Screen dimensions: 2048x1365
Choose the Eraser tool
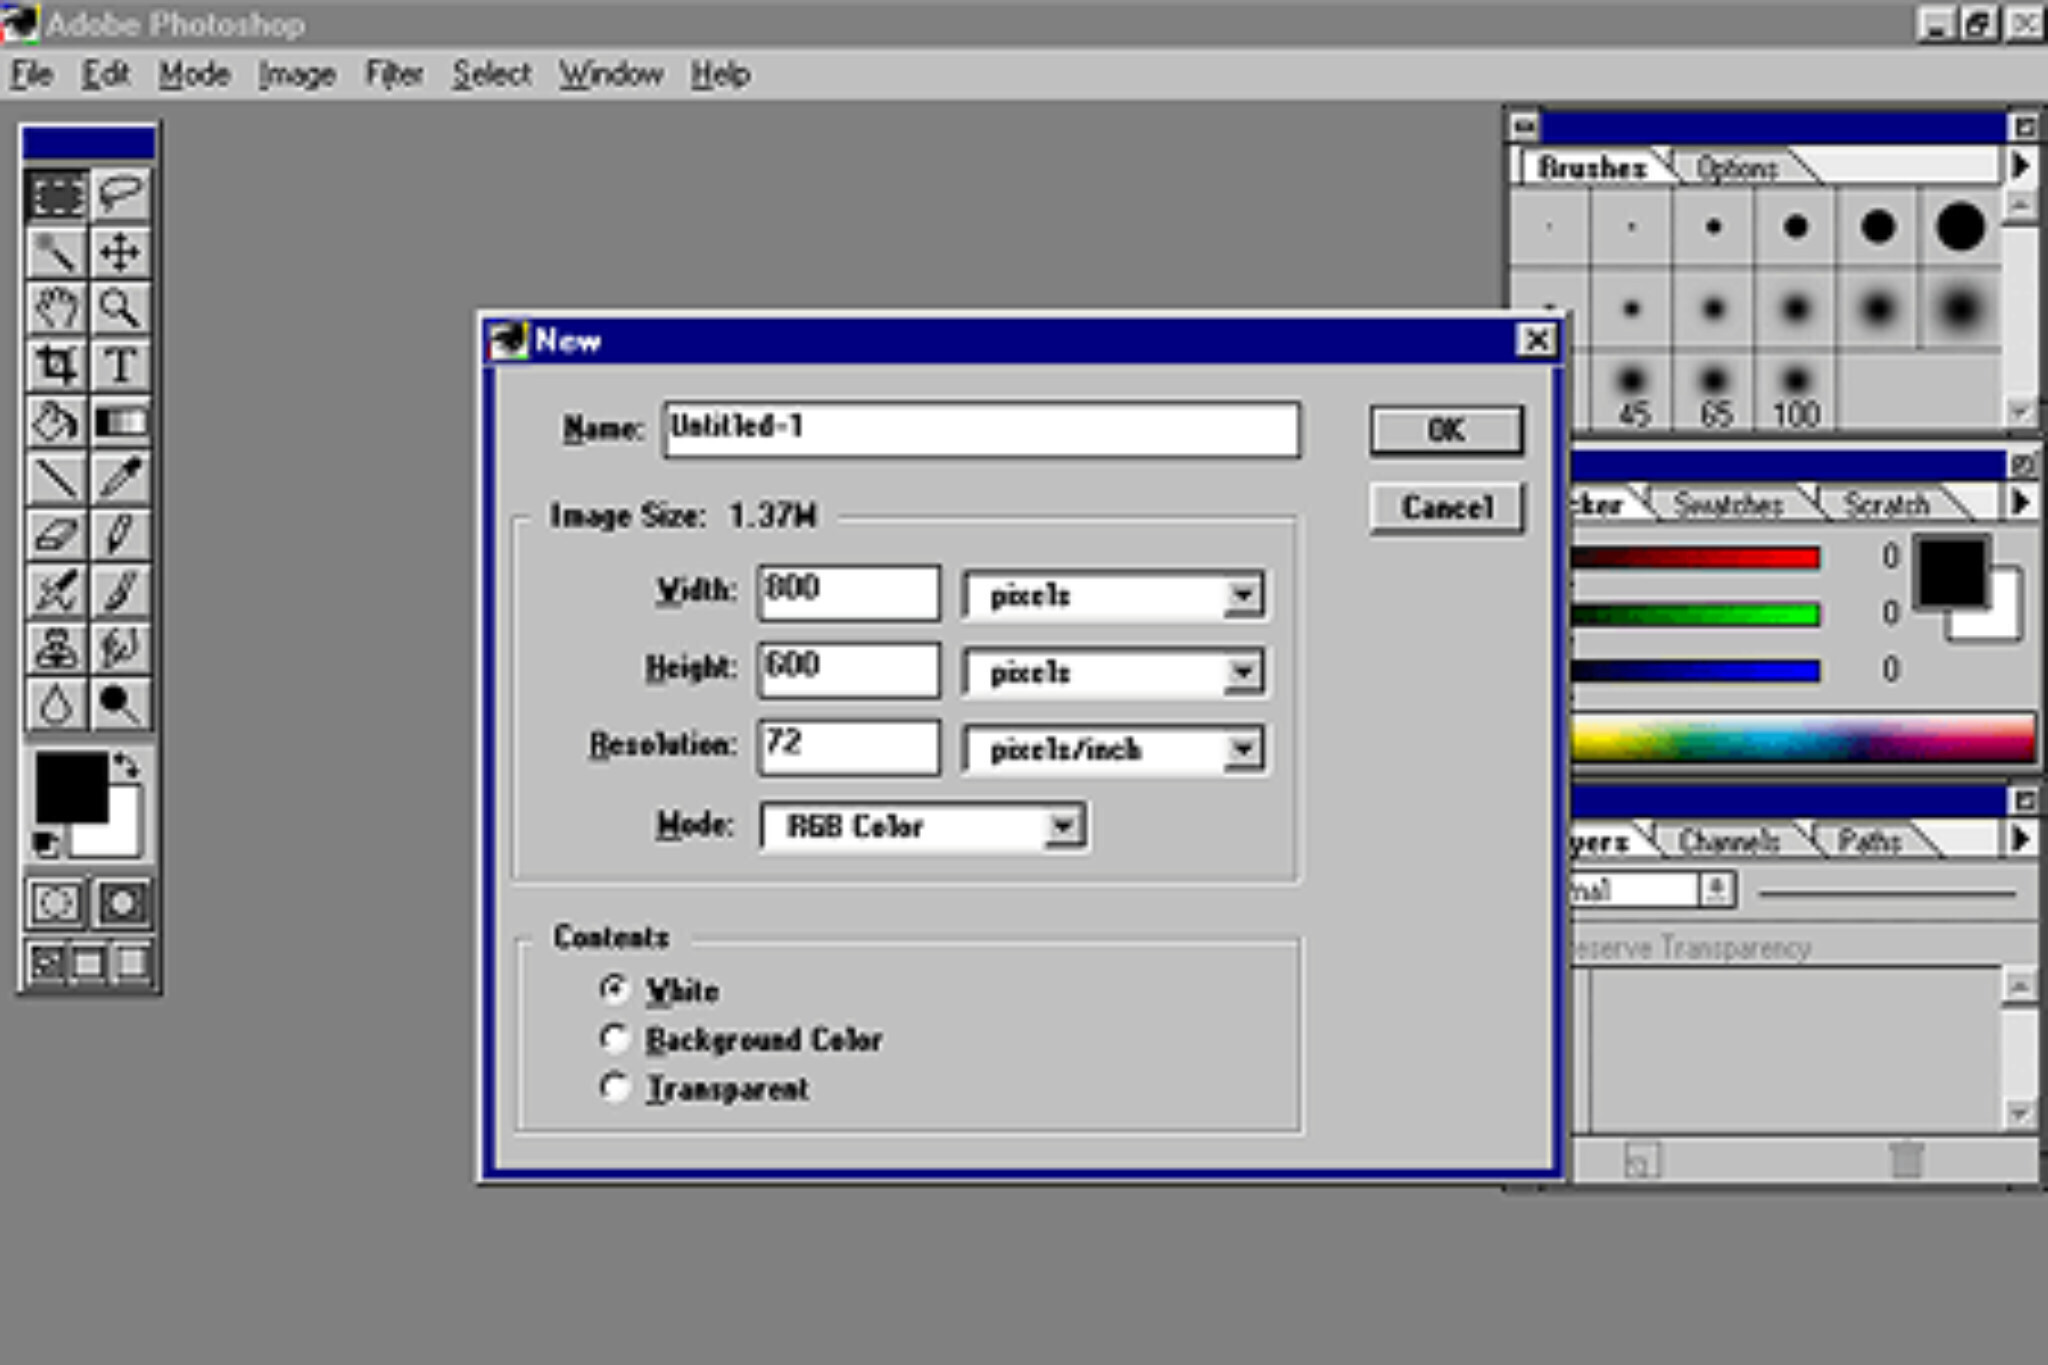point(55,535)
